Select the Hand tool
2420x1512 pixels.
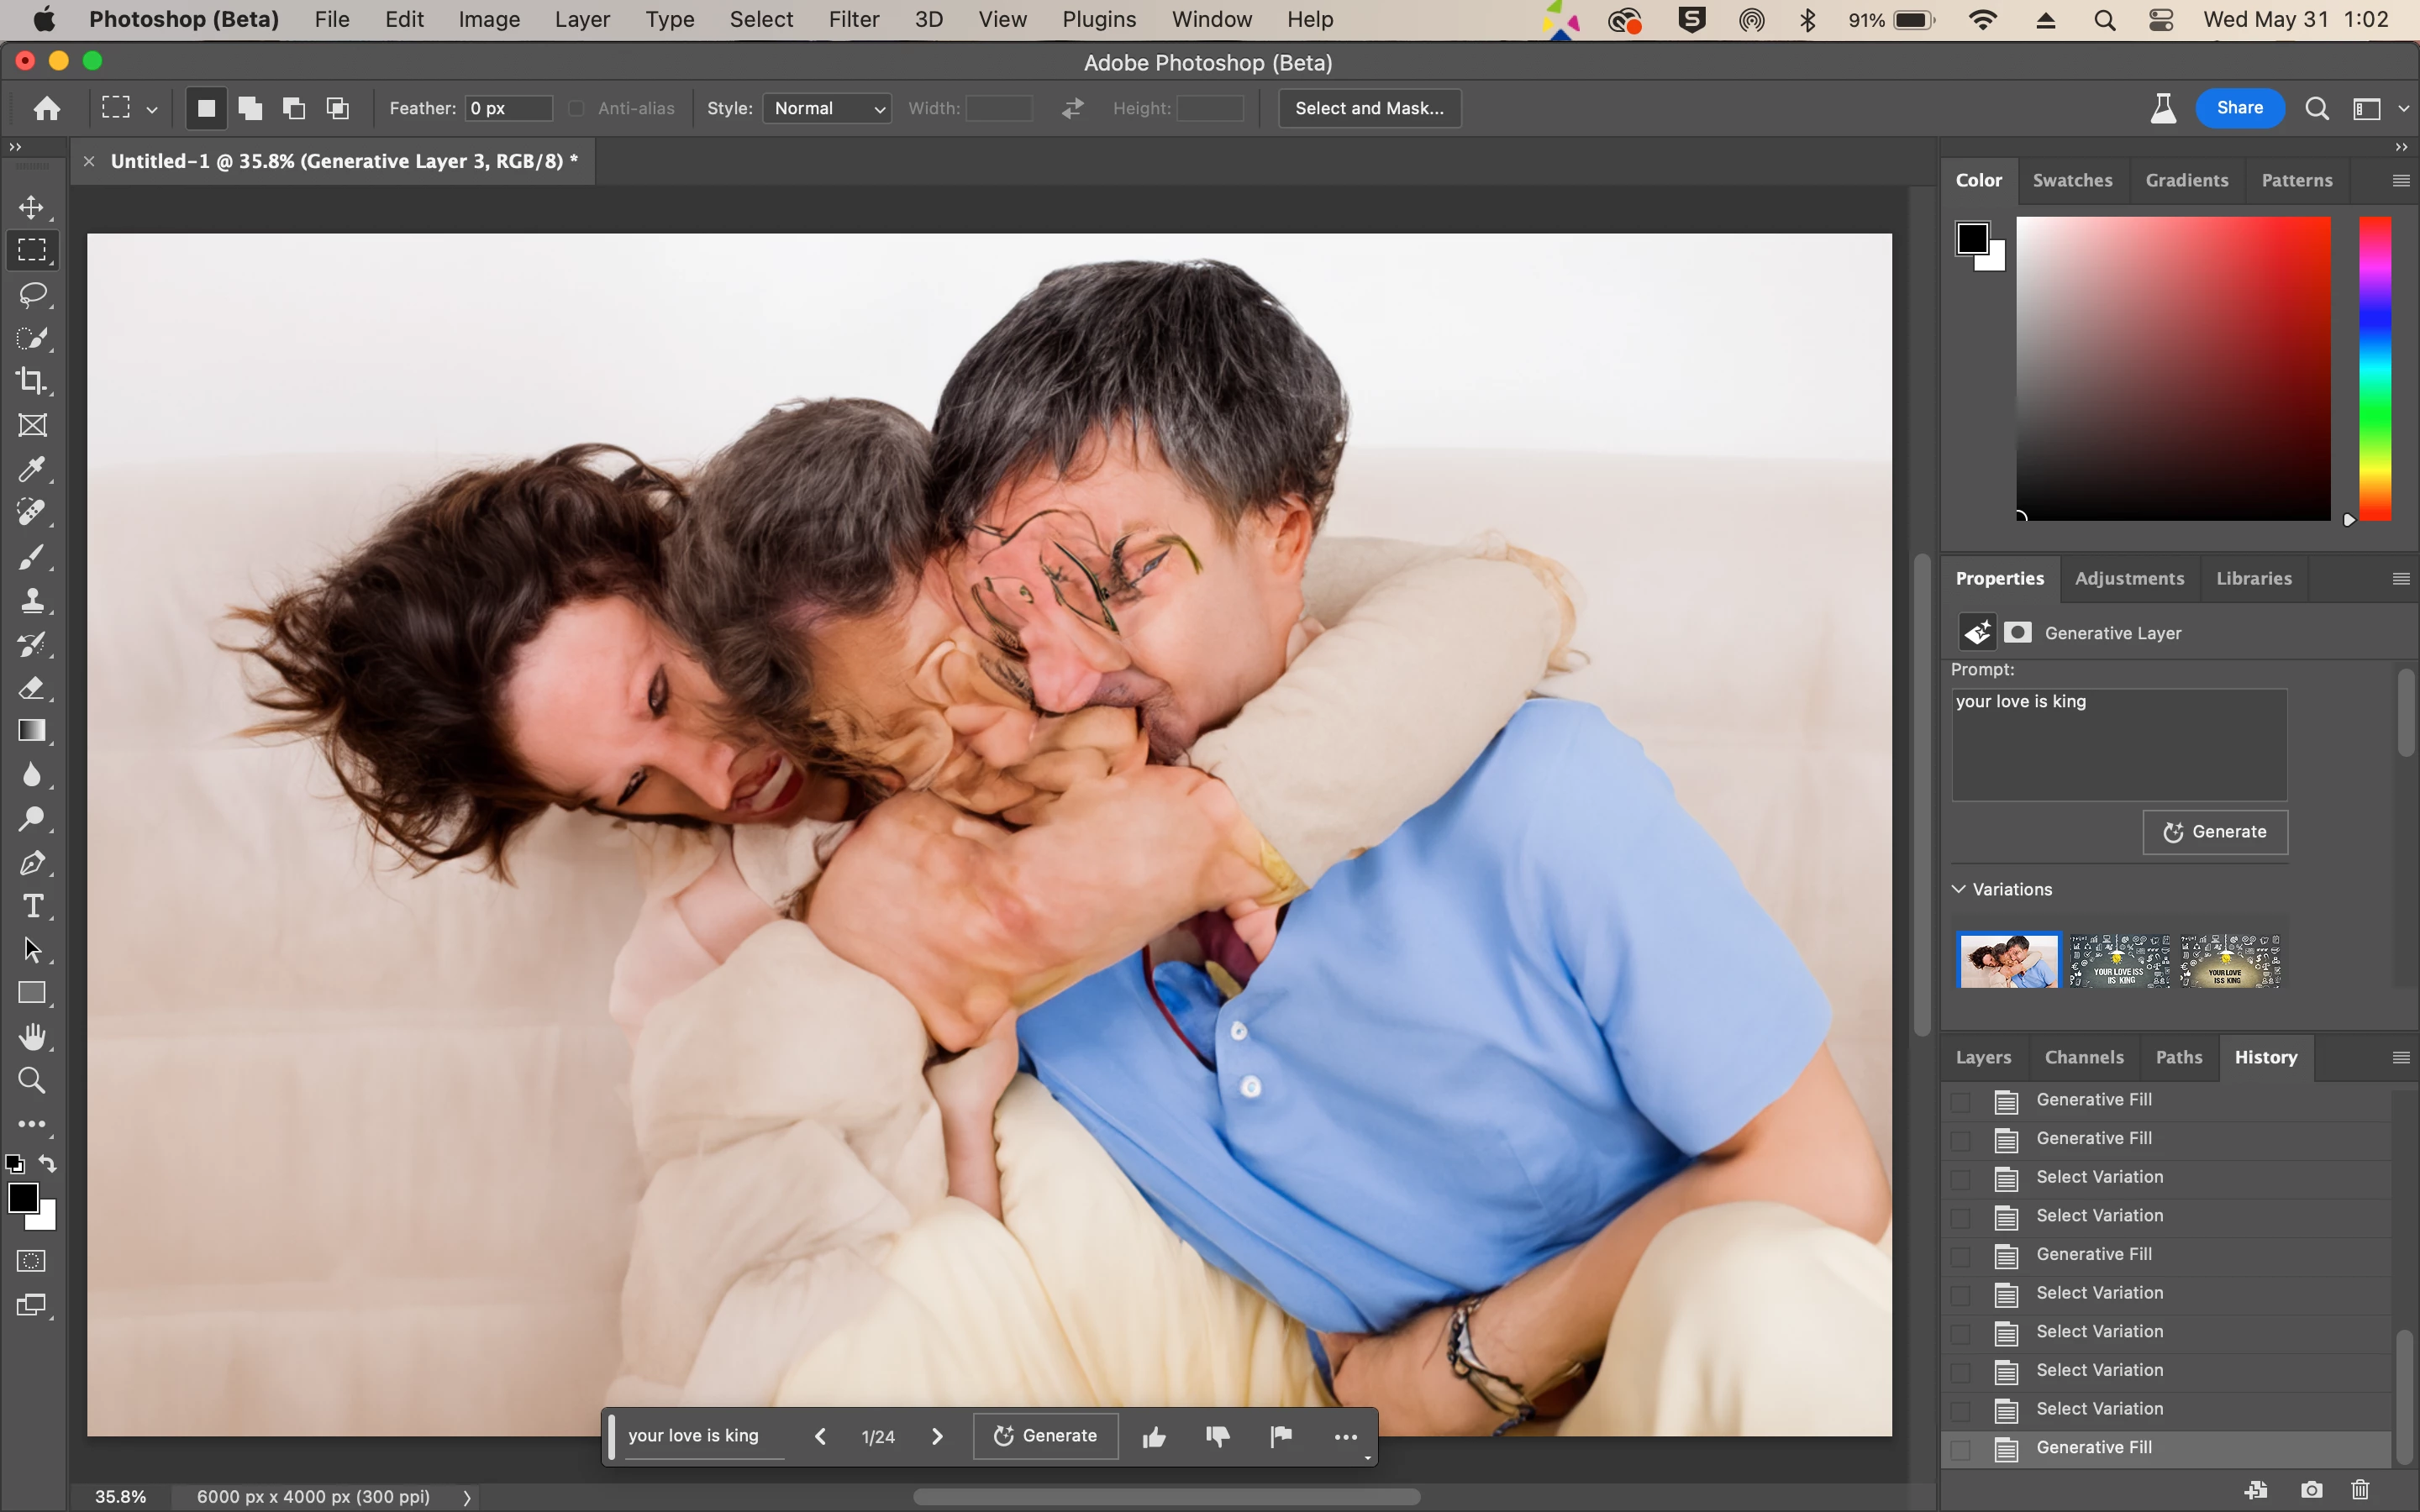coord(32,1037)
